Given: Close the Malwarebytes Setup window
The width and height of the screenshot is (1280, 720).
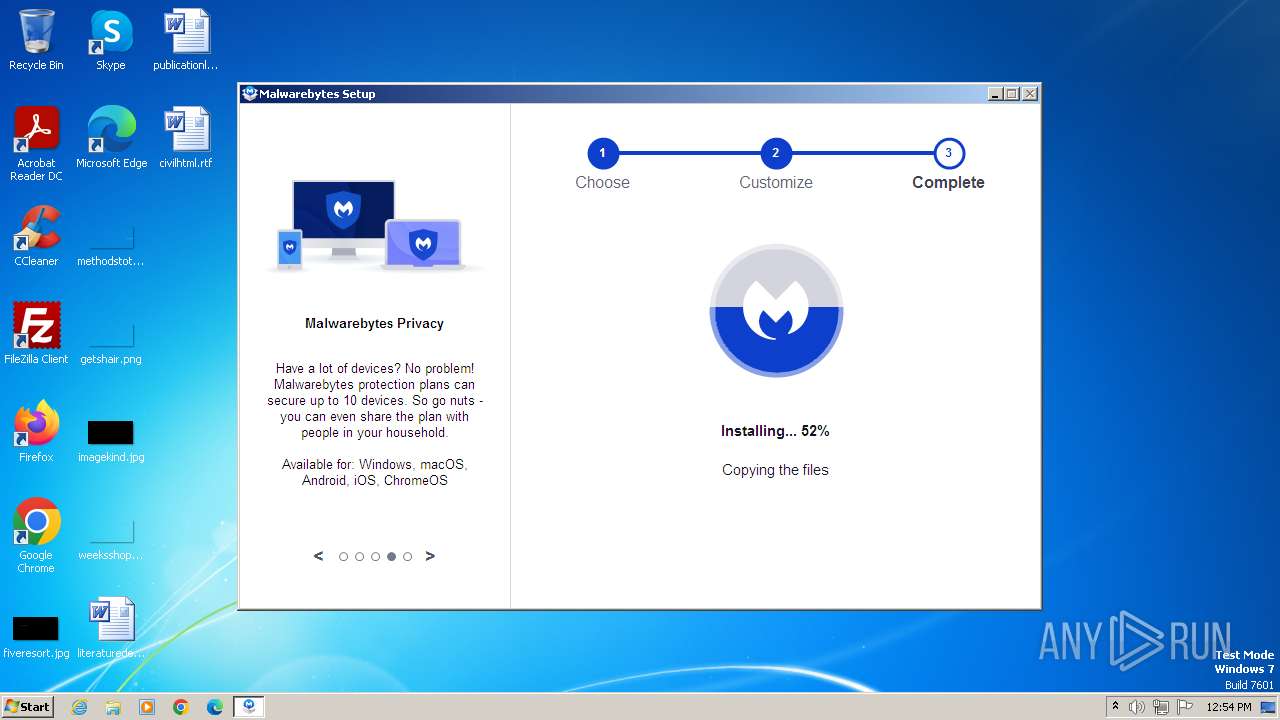Looking at the screenshot, I should (x=1030, y=93).
